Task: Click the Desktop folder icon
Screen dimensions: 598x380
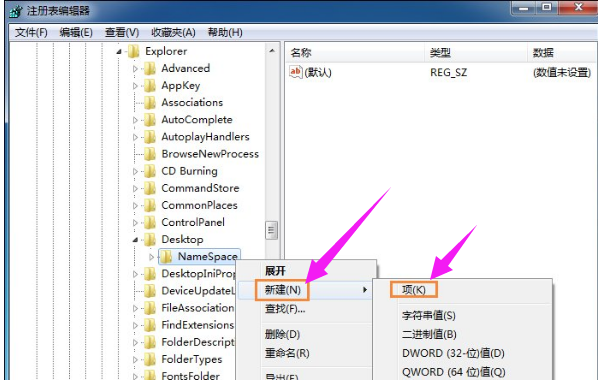Action: pyautogui.click(x=150, y=240)
